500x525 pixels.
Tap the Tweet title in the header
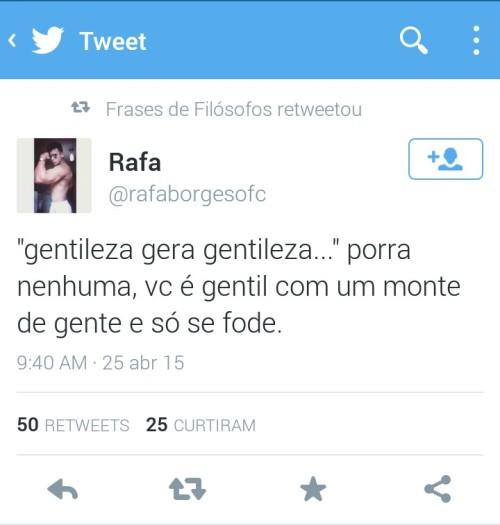(113, 42)
